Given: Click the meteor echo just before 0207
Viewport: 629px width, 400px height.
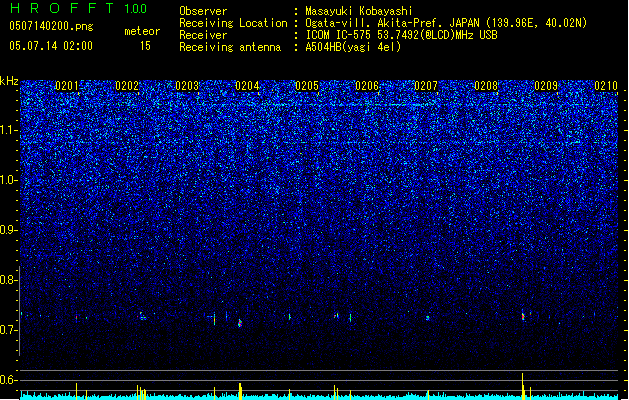Looking at the screenshot, I should (x=428, y=318).
